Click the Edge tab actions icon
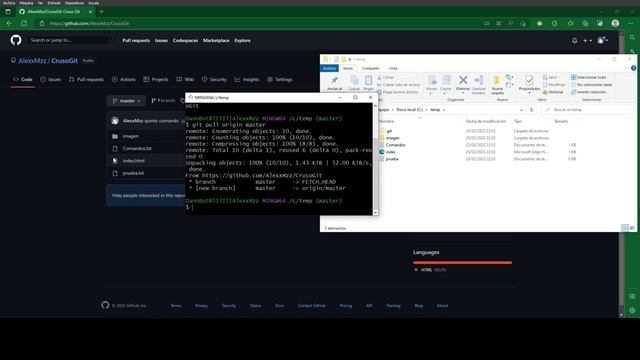Viewport: 640px width, 360px height. pos(8,11)
